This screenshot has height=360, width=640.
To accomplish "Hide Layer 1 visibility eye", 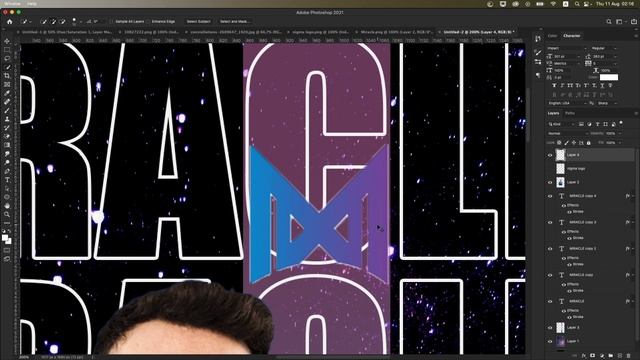I will [x=550, y=341].
